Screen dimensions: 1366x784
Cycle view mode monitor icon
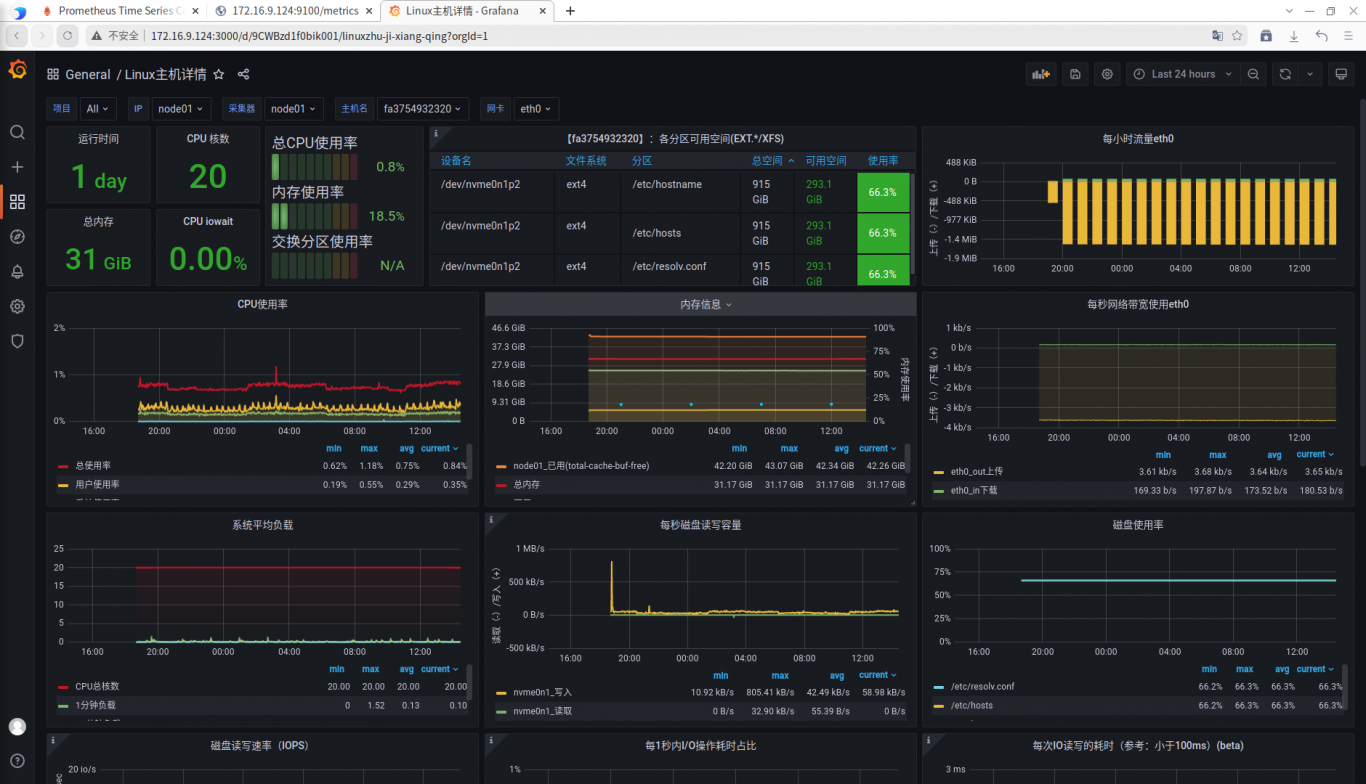(x=1342, y=74)
